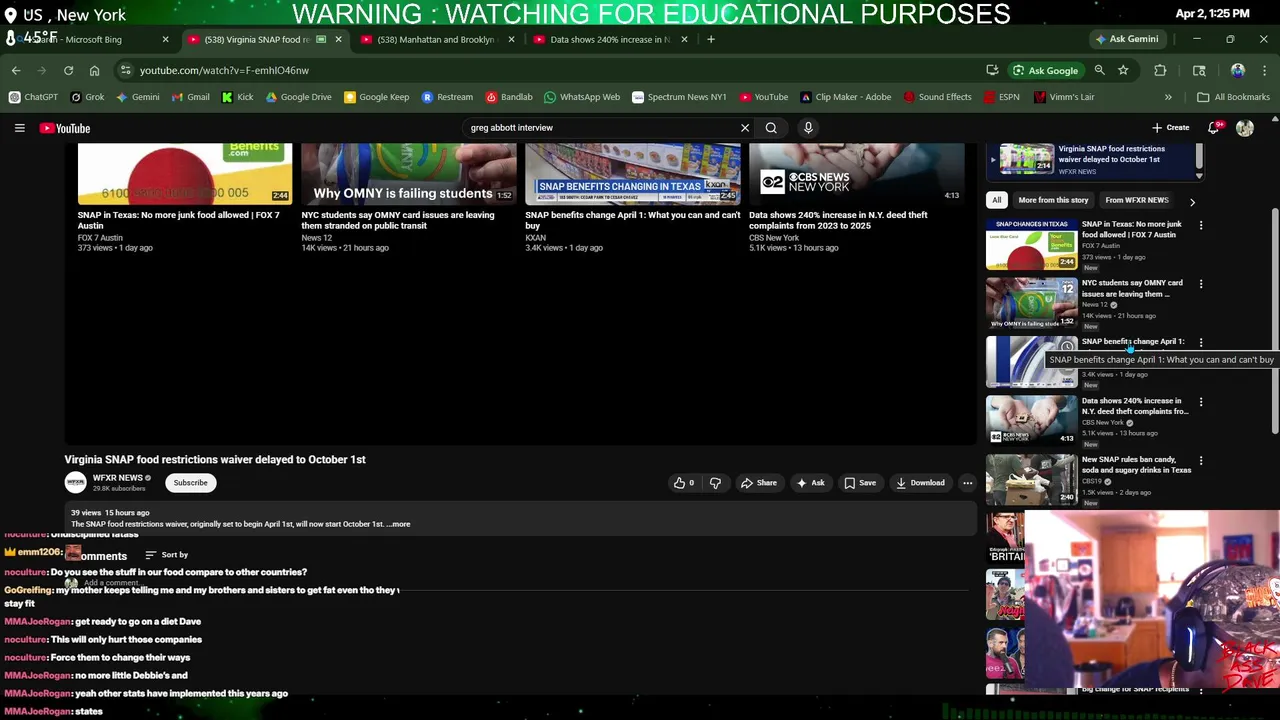The height and width of the screenshot is (720, 1280).
Task: Open options for SNAP in Texas video
Action: 1201,226
